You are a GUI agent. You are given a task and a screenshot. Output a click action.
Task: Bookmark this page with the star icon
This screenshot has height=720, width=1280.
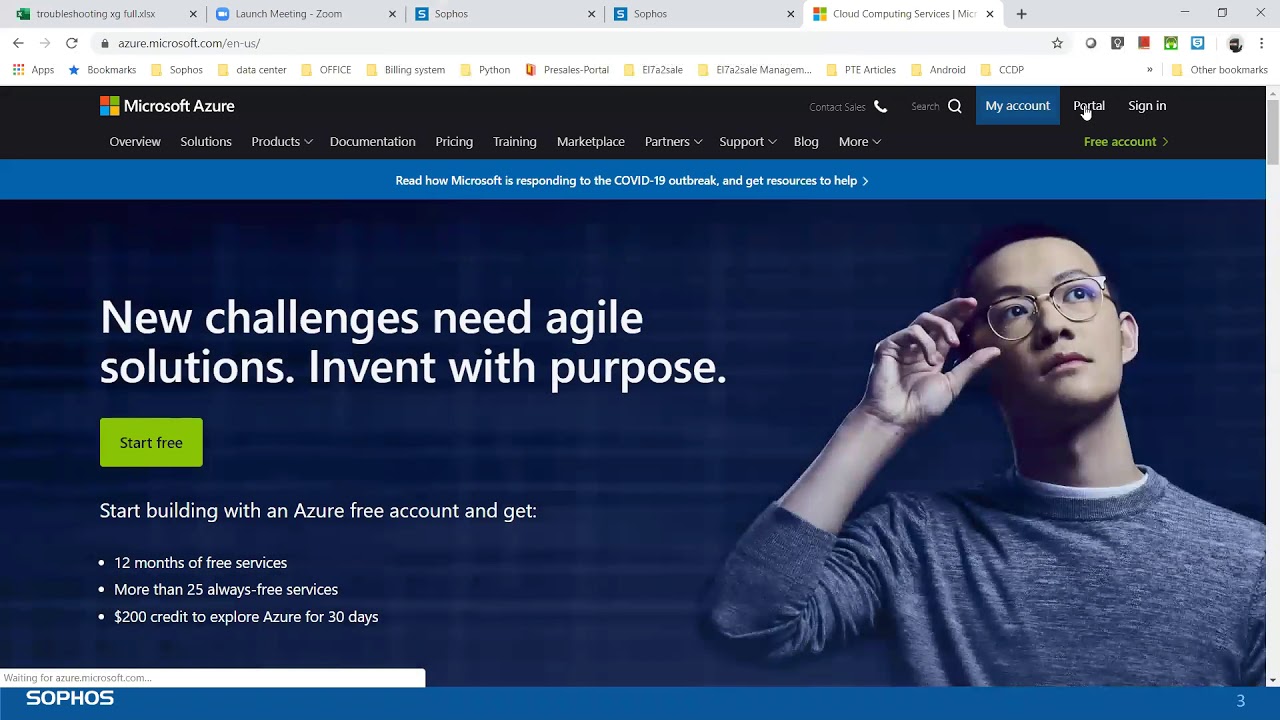[1057, 43]
